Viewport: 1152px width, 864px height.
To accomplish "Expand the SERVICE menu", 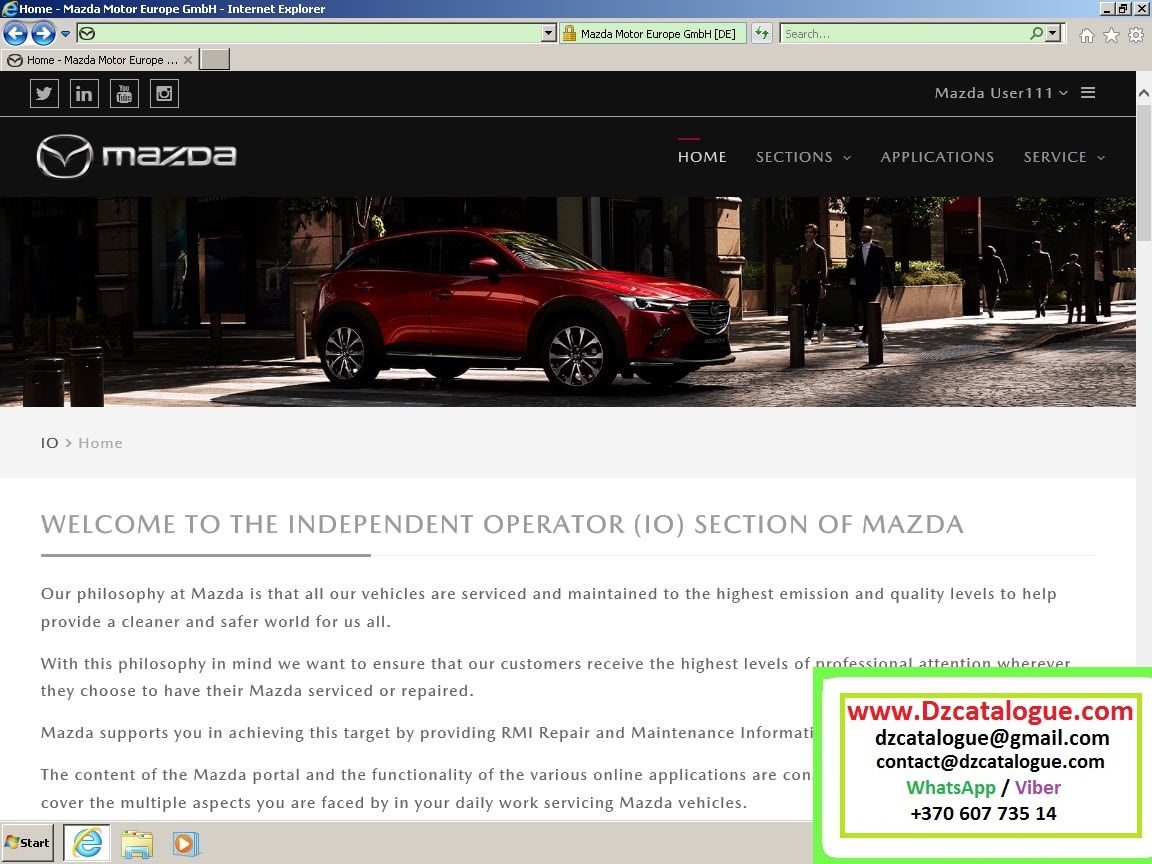I will [1064, 156].
